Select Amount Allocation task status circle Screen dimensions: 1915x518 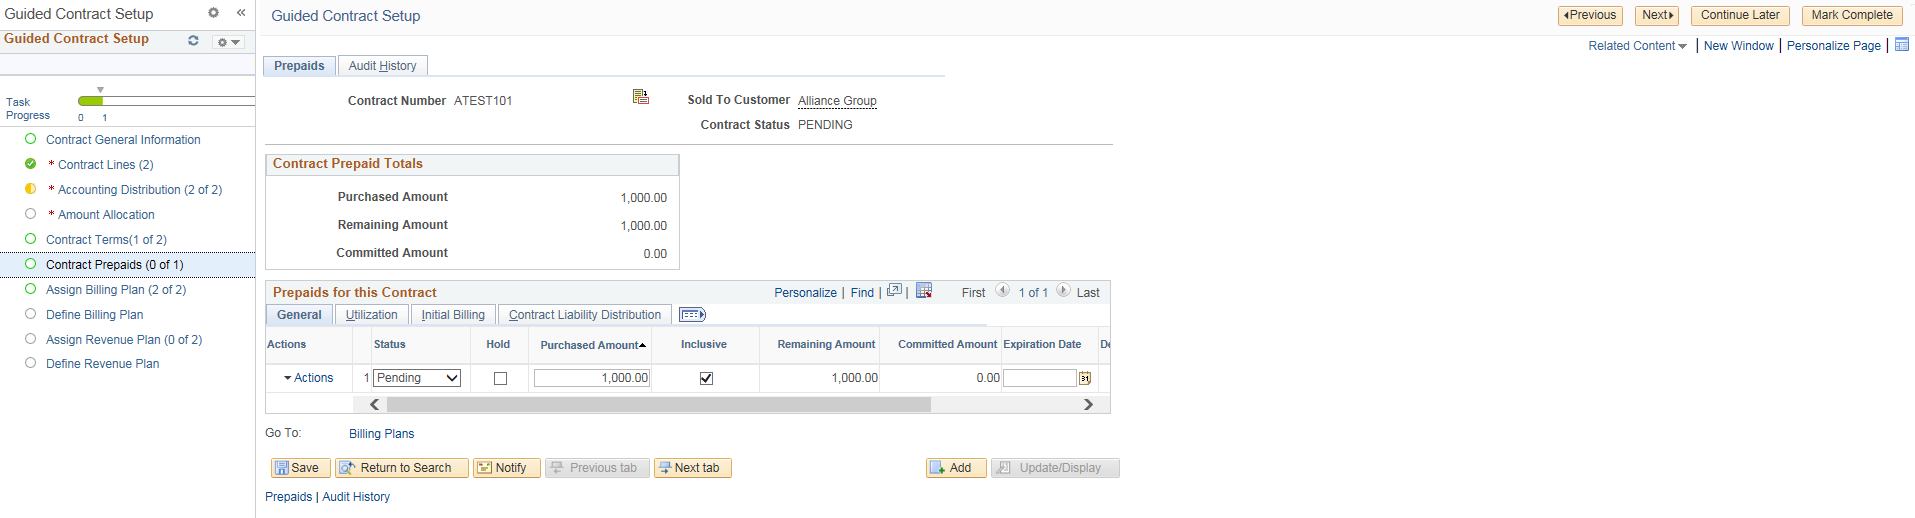30,214
